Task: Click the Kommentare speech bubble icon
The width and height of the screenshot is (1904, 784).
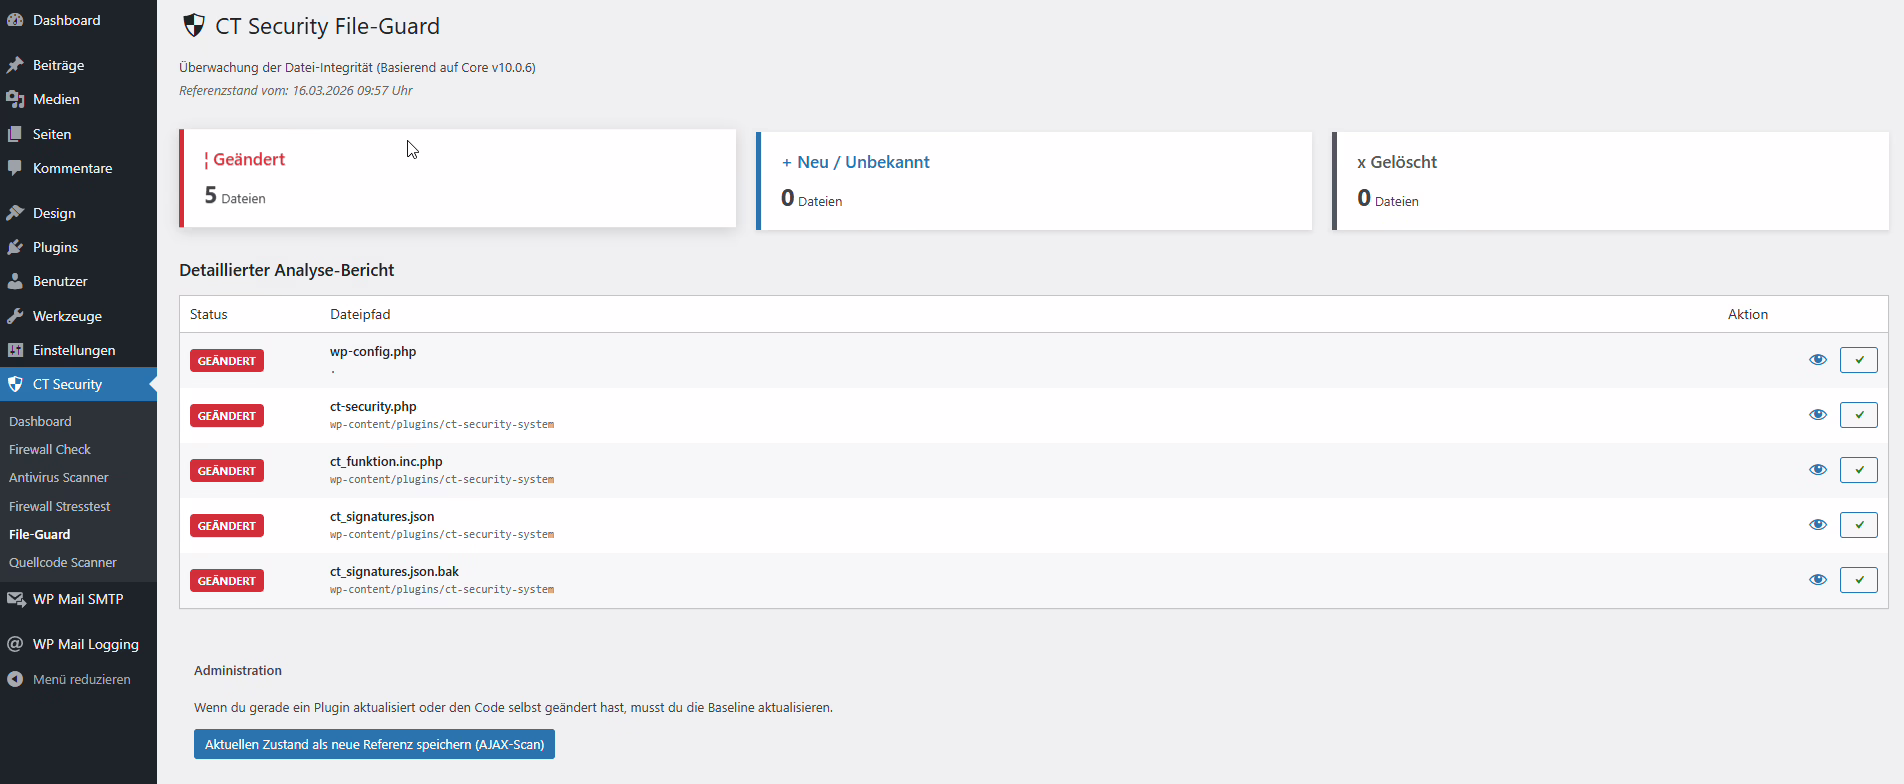Action: [x=15, y=168]
